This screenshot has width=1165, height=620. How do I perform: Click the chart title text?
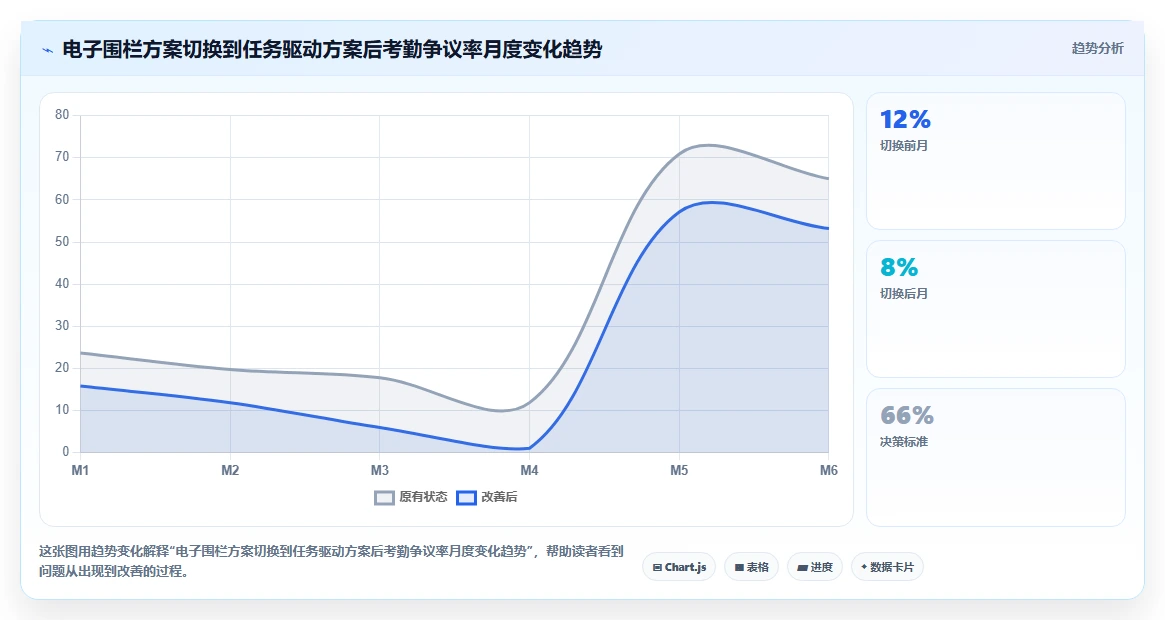(x=332, y=50)
